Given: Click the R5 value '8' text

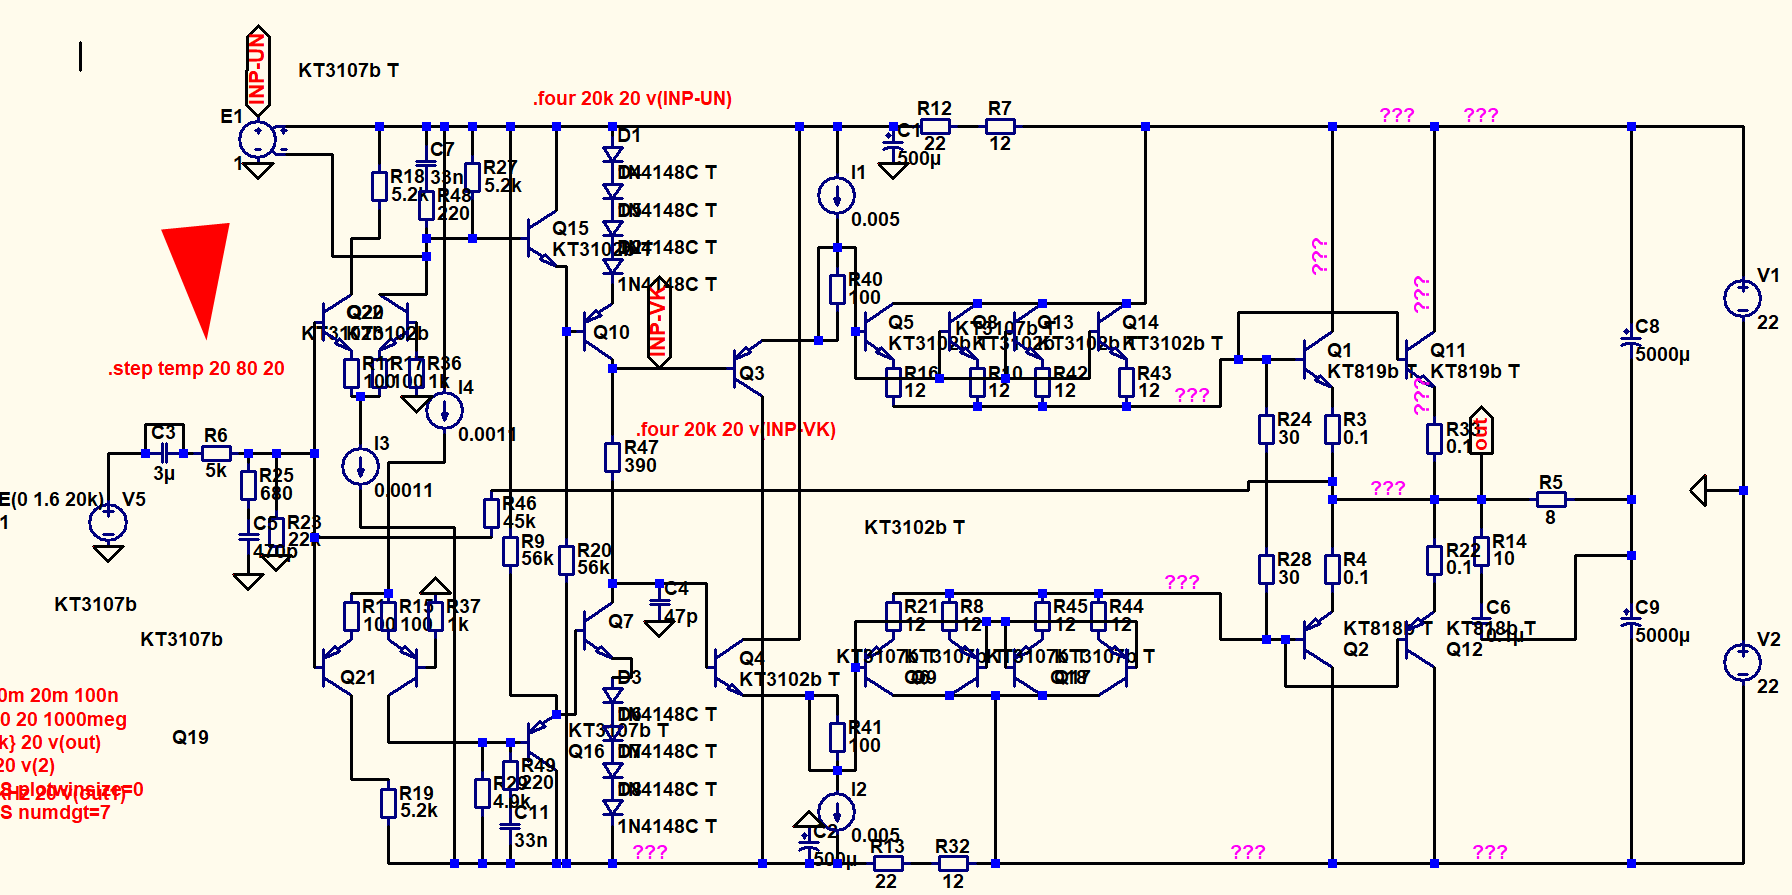Looking at the screenshot, I should pos(1551,518).
